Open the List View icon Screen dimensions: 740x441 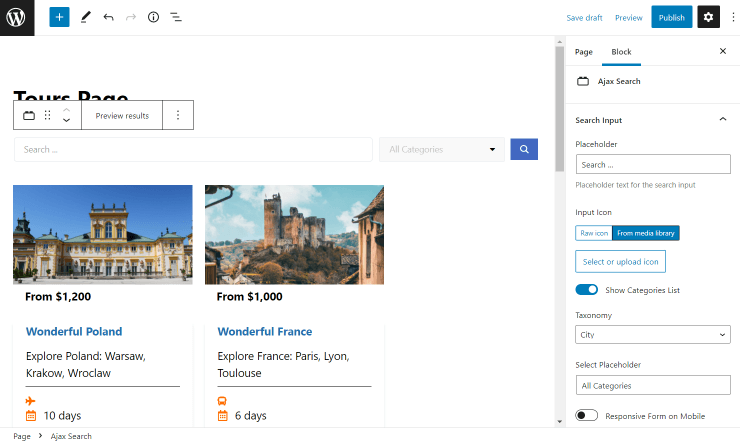pyautogui.click(x=176, y=17)
